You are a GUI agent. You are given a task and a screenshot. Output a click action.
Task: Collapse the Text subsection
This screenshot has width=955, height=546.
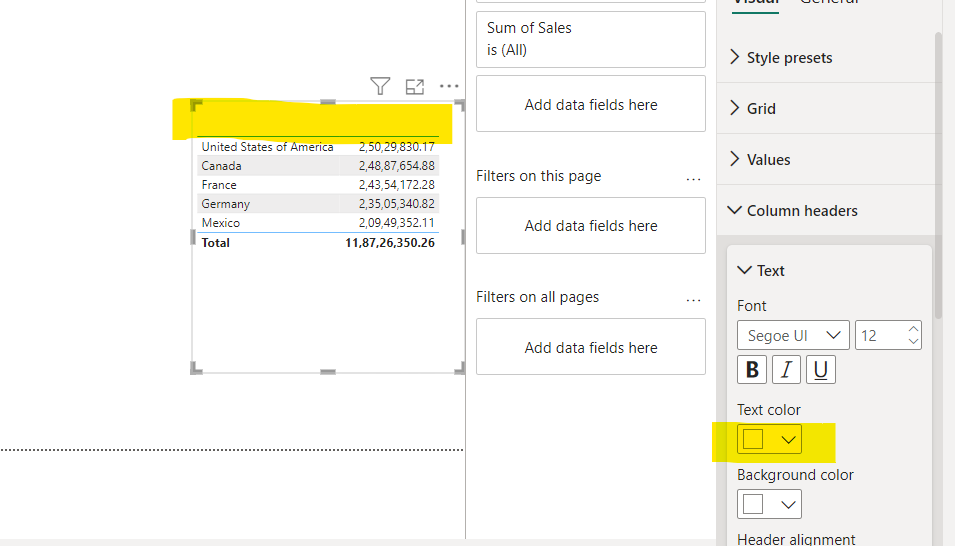tap(761, 271)
